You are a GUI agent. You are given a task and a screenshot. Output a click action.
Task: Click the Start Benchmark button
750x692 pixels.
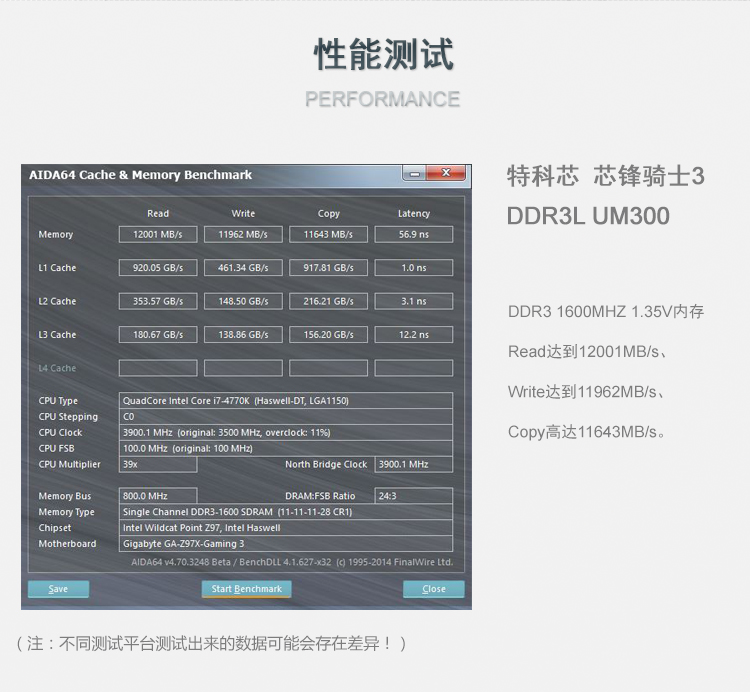tap(246, 589)
